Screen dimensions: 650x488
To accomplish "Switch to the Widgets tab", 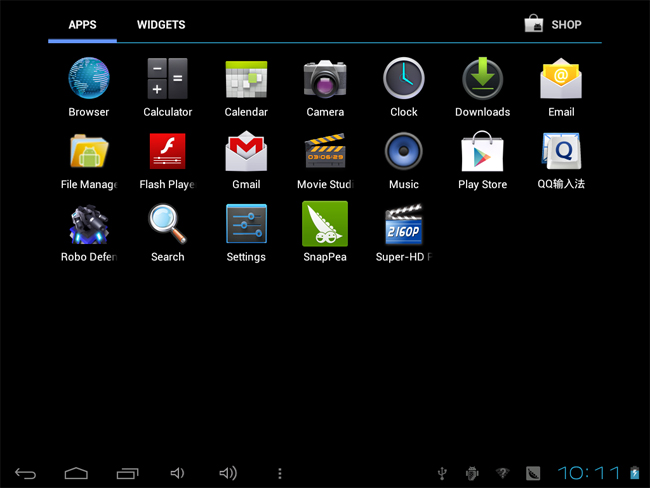I will pyautogui.click(x=161, y=25).
